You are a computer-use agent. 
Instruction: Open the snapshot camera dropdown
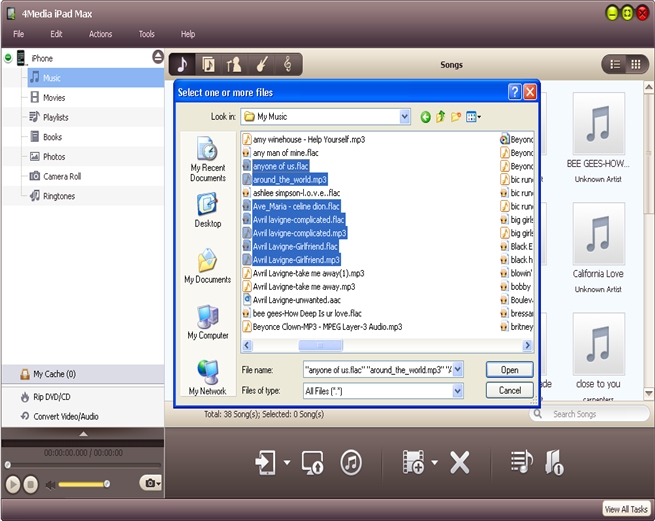tap(151, 483)
